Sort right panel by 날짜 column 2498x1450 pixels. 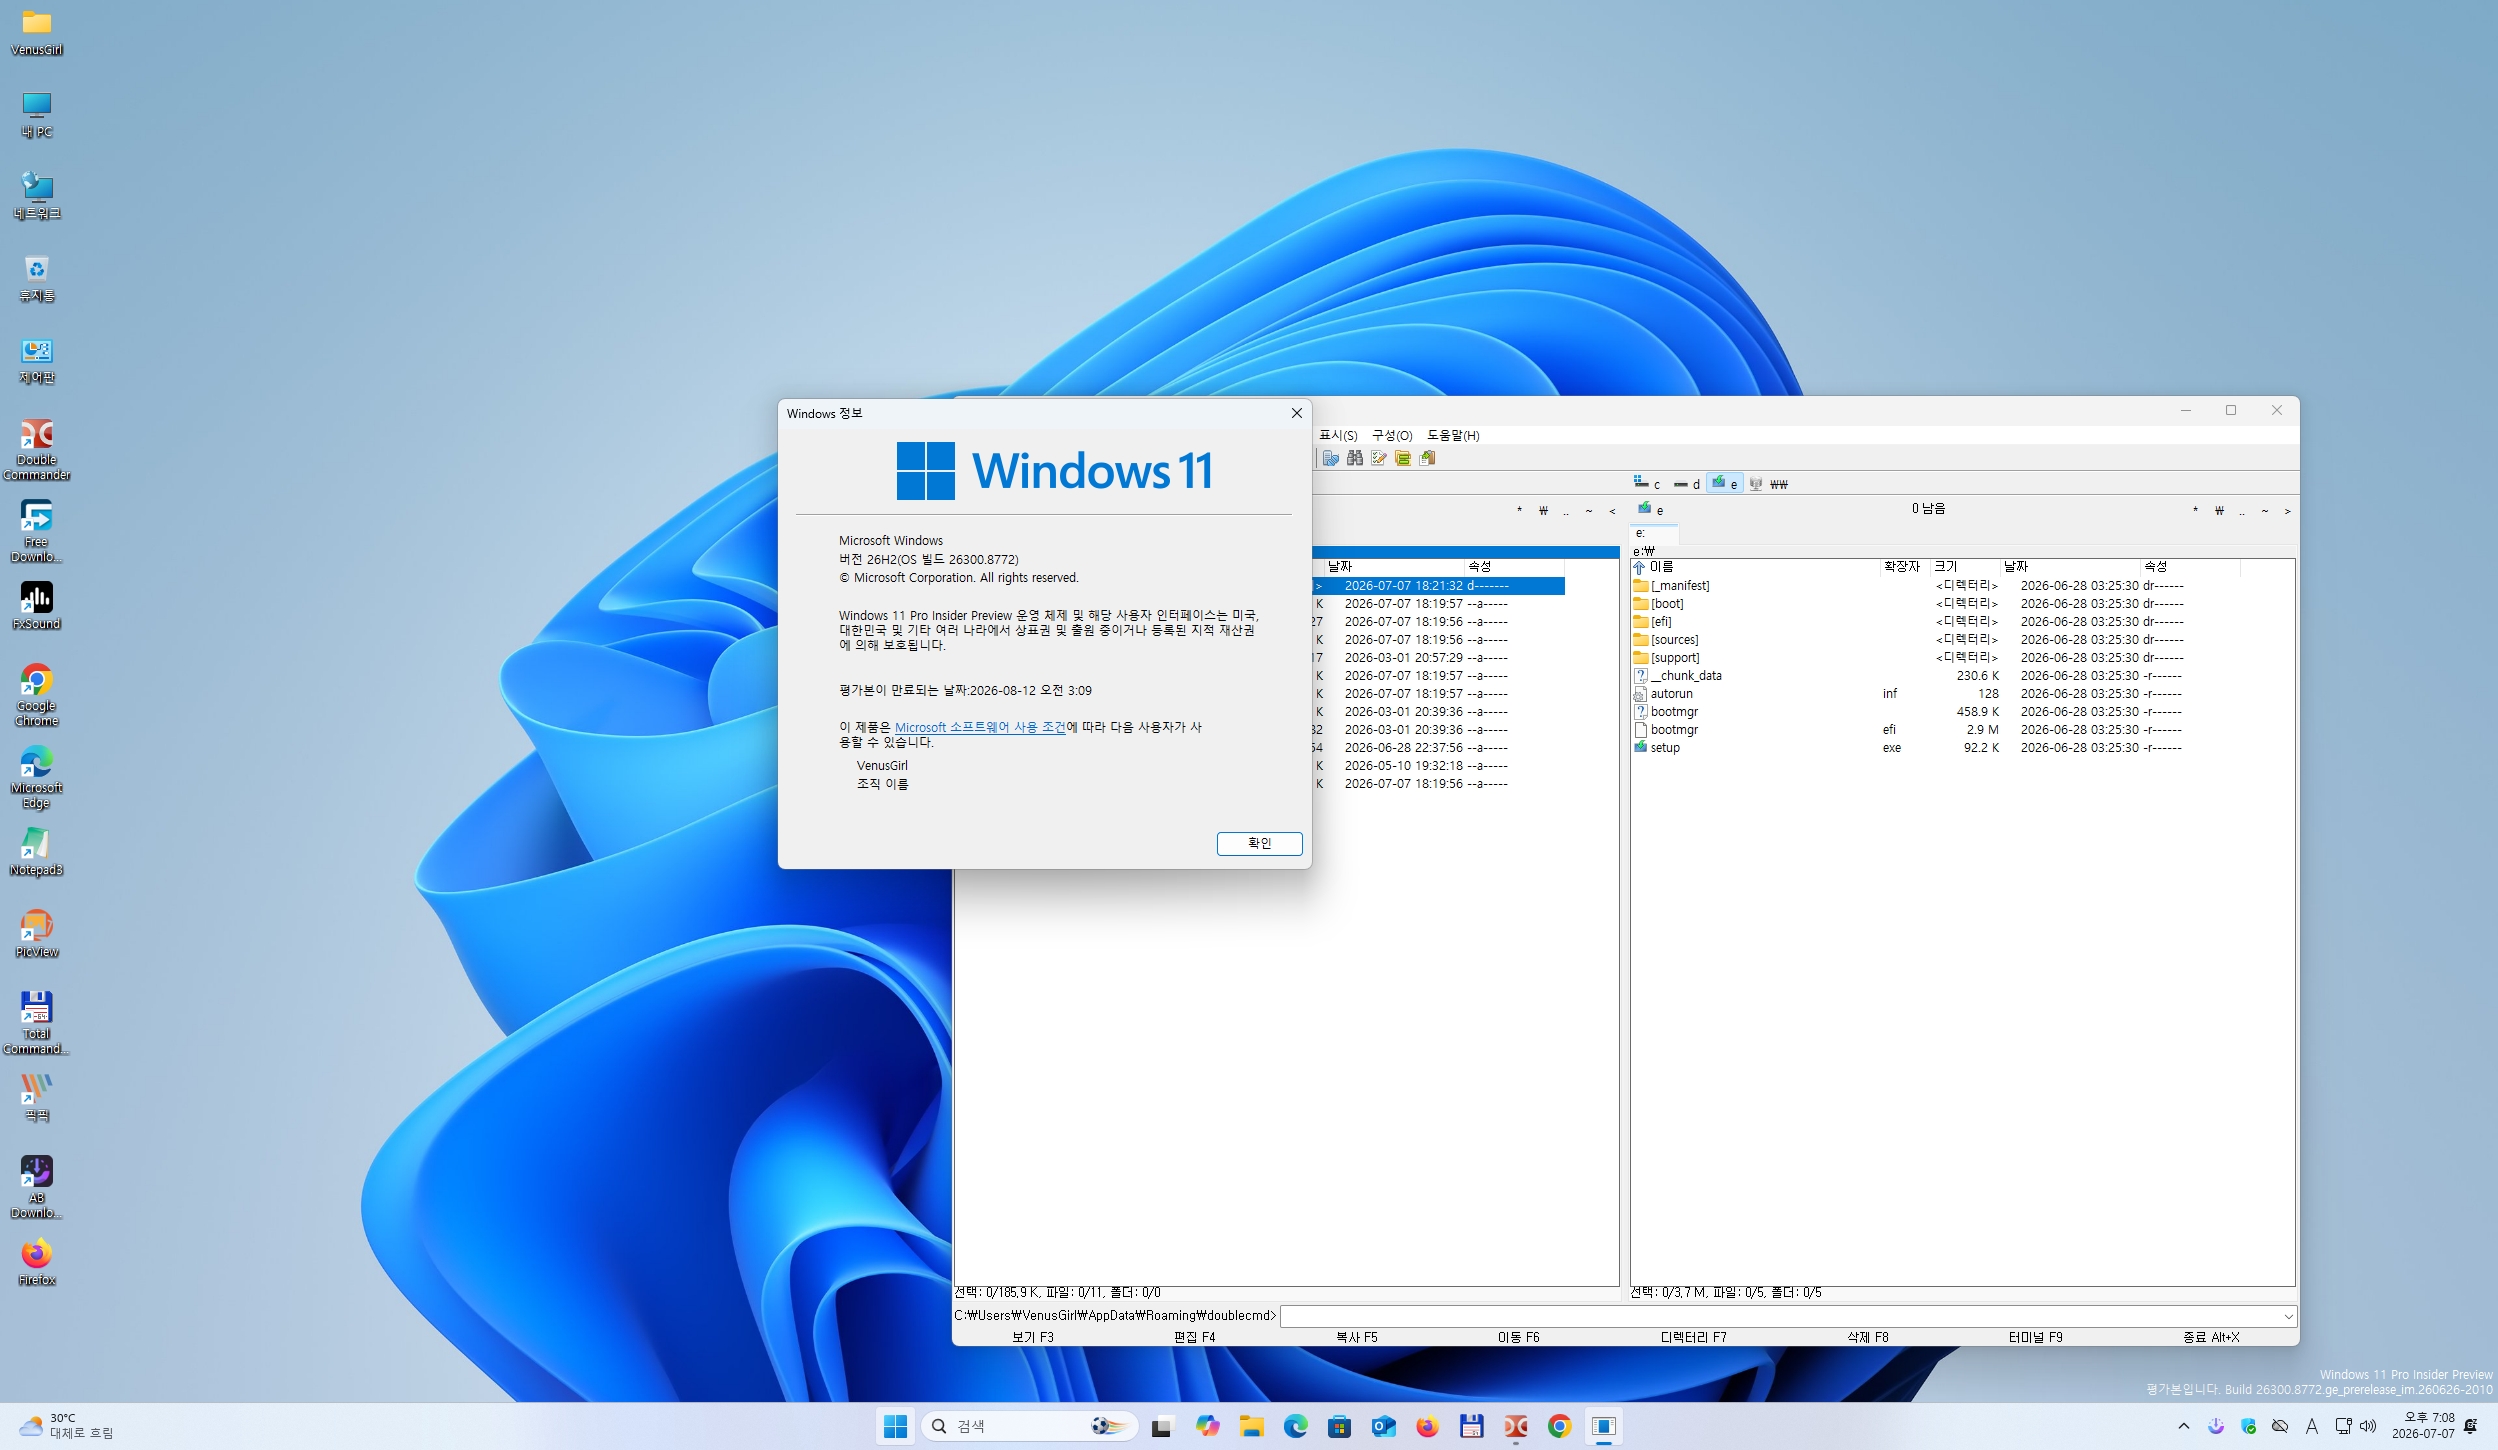click(x=2070, y=567)
